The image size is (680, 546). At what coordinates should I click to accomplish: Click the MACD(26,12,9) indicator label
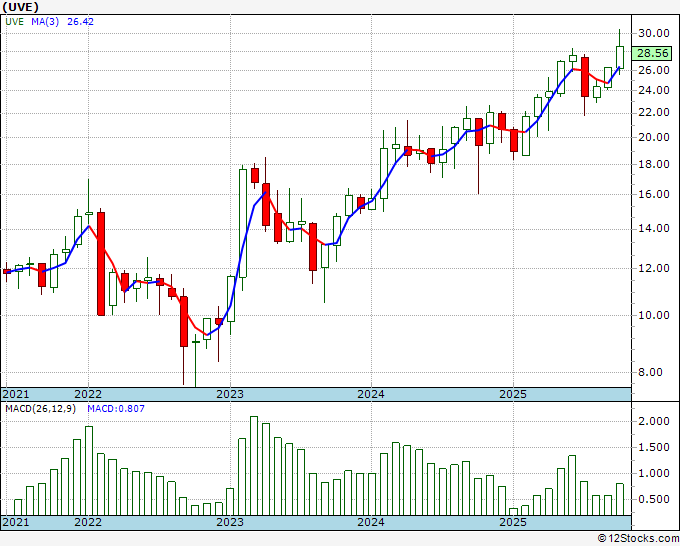point(40,409)
